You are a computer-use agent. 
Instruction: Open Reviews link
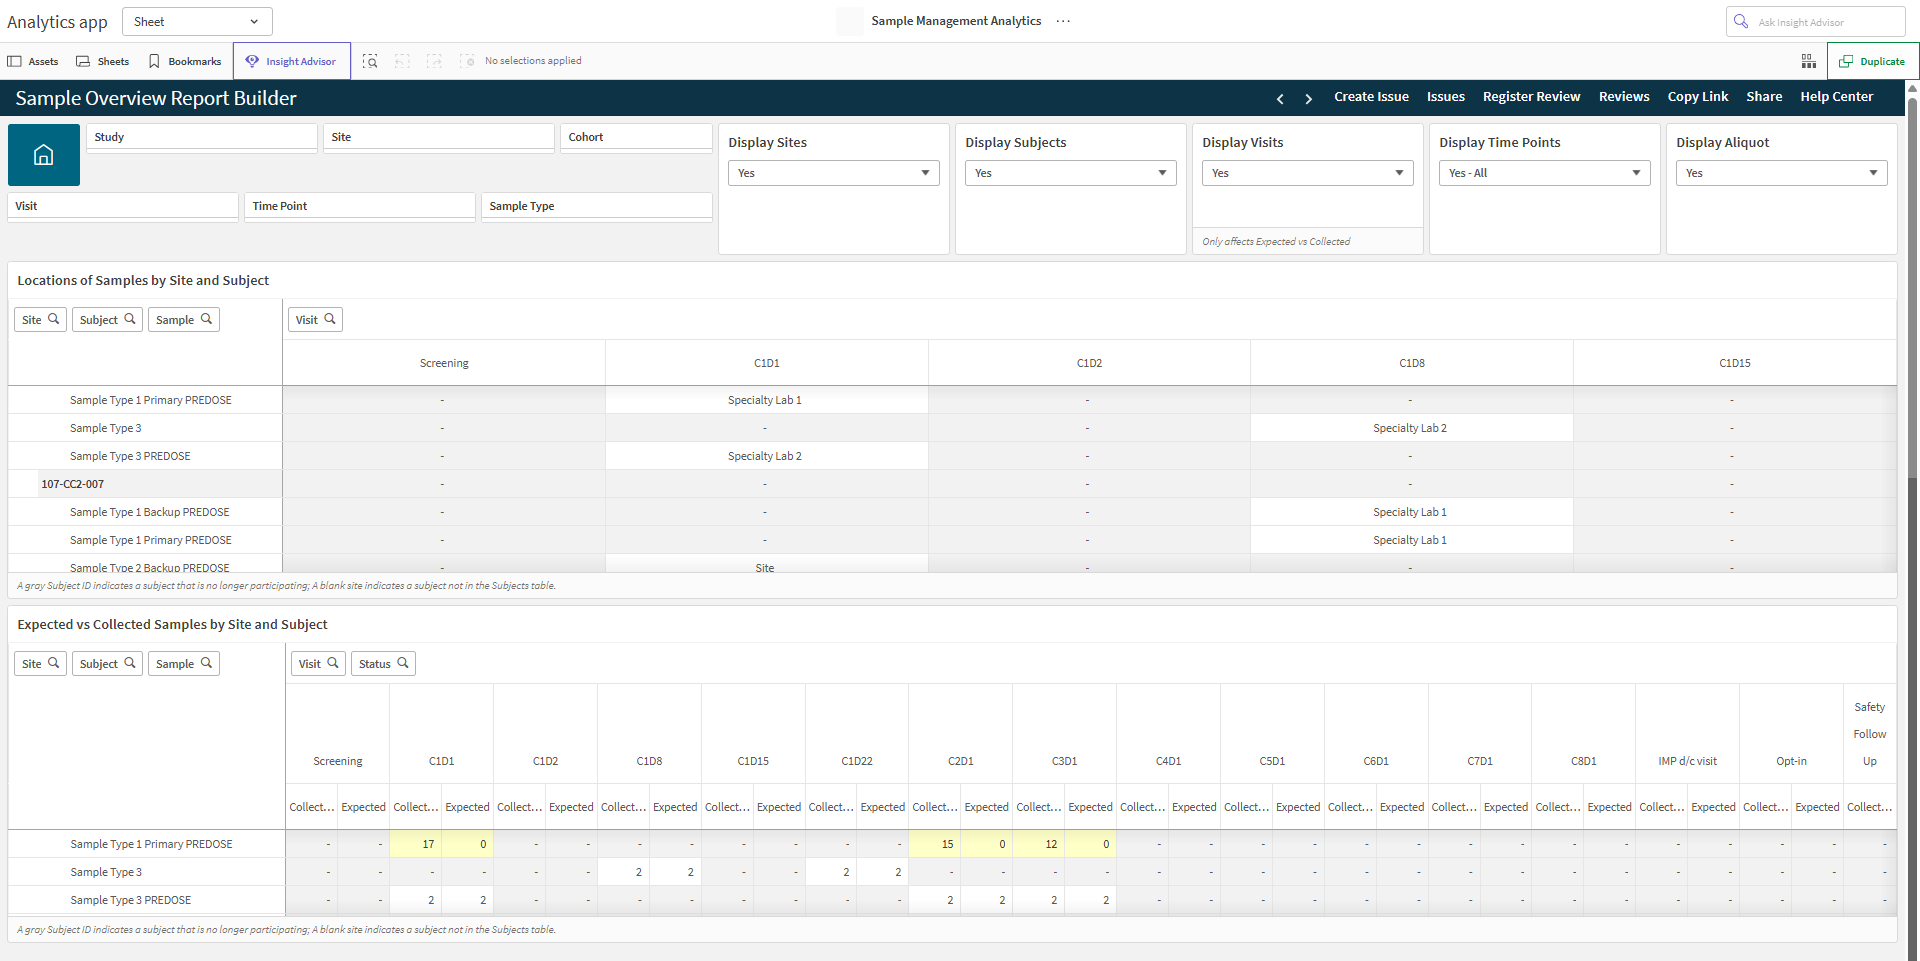coord(1624,97)
